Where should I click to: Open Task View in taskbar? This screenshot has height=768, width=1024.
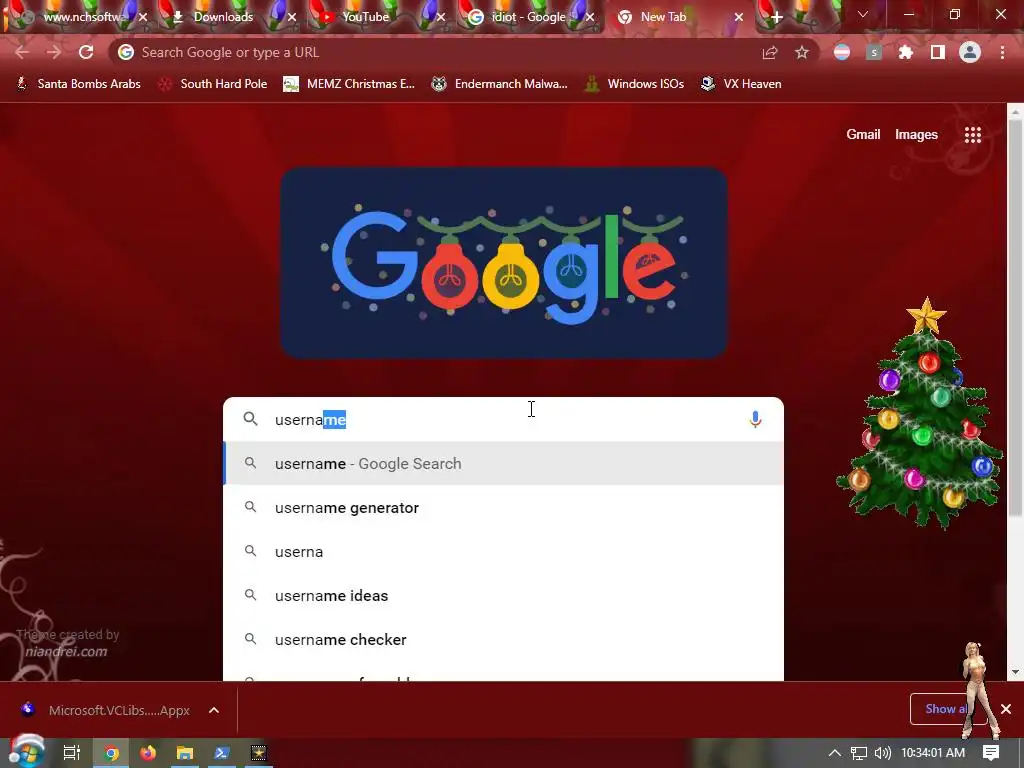click(71, 753)
